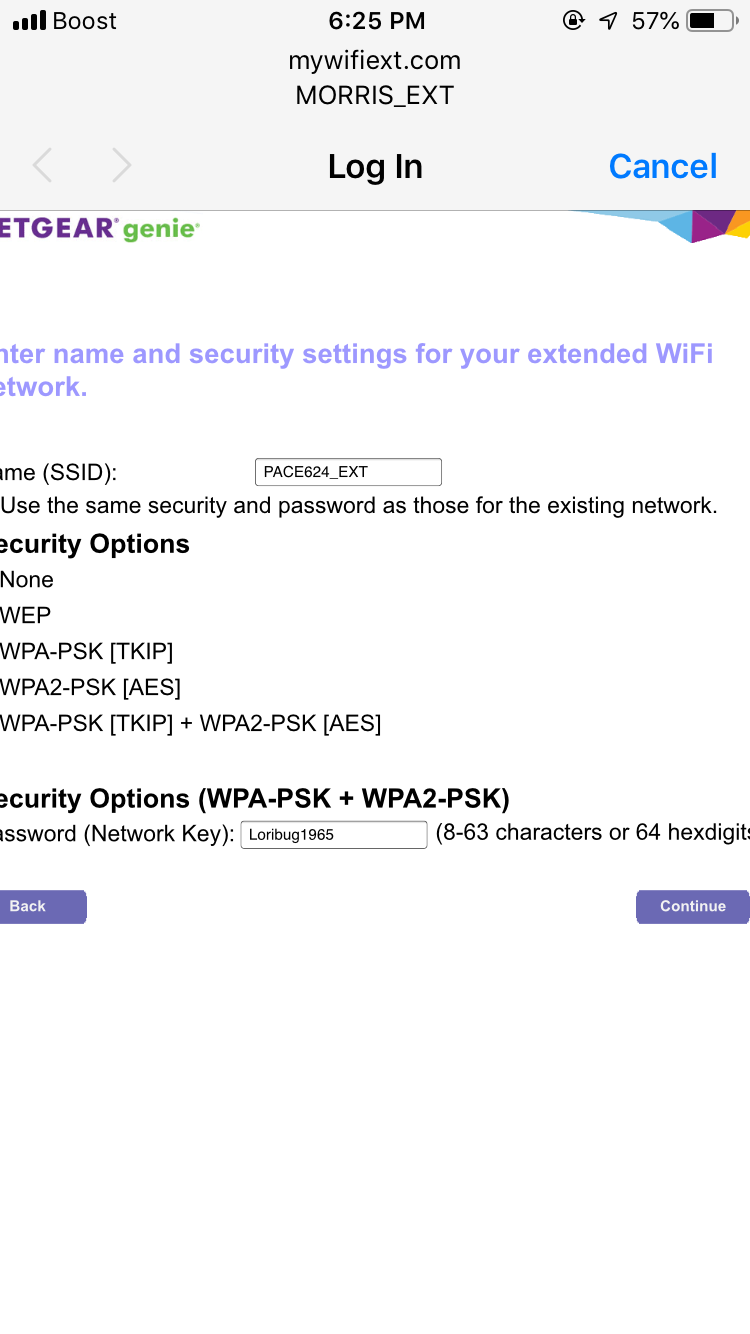Tap the forward navigation chevron
Viewport: 750px width, 1334px height.
[120, 165]
